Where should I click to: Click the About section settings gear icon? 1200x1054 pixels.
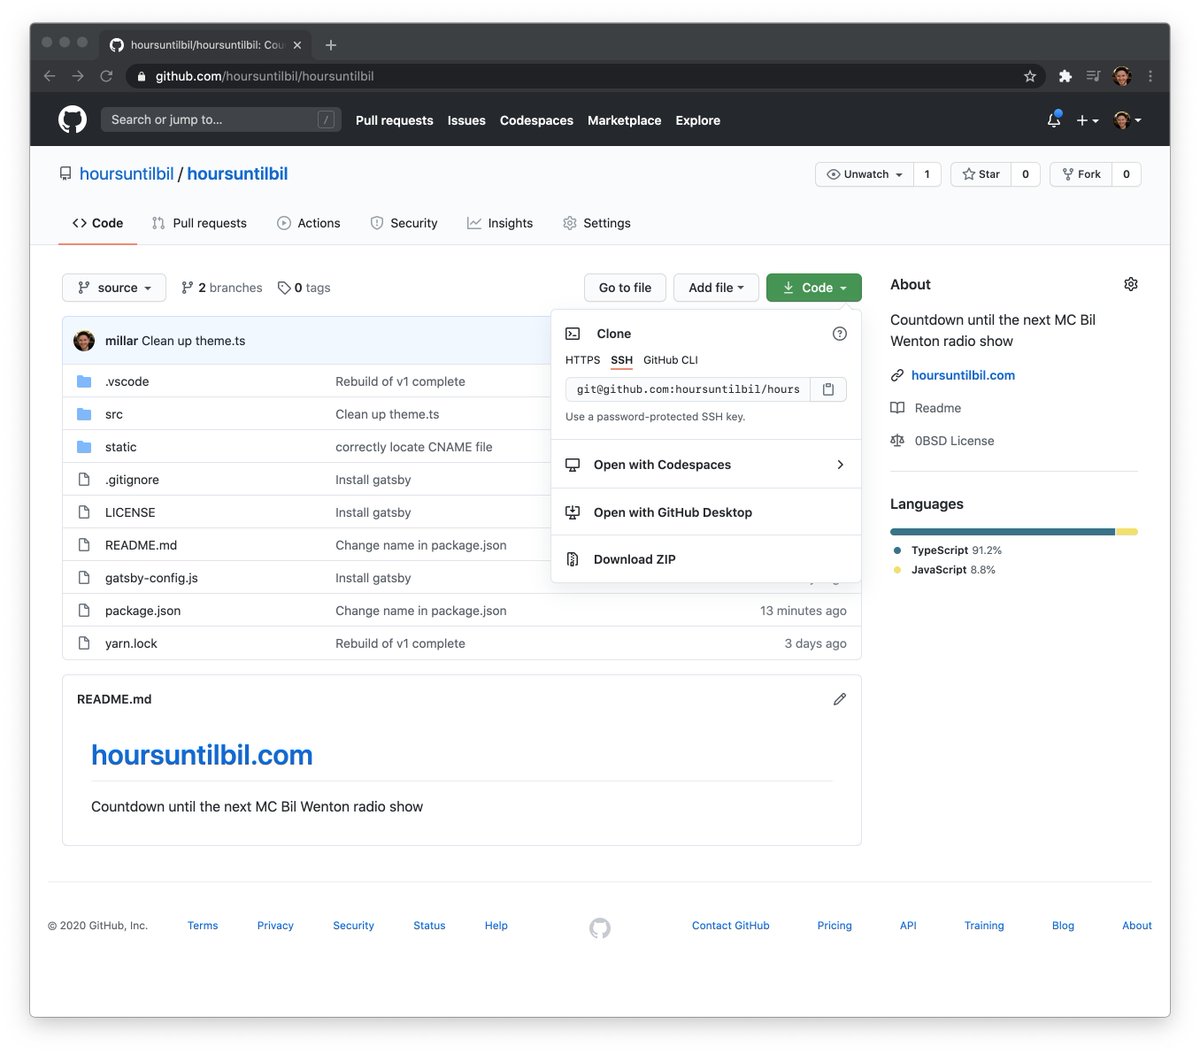click(x=1131, y=284)
